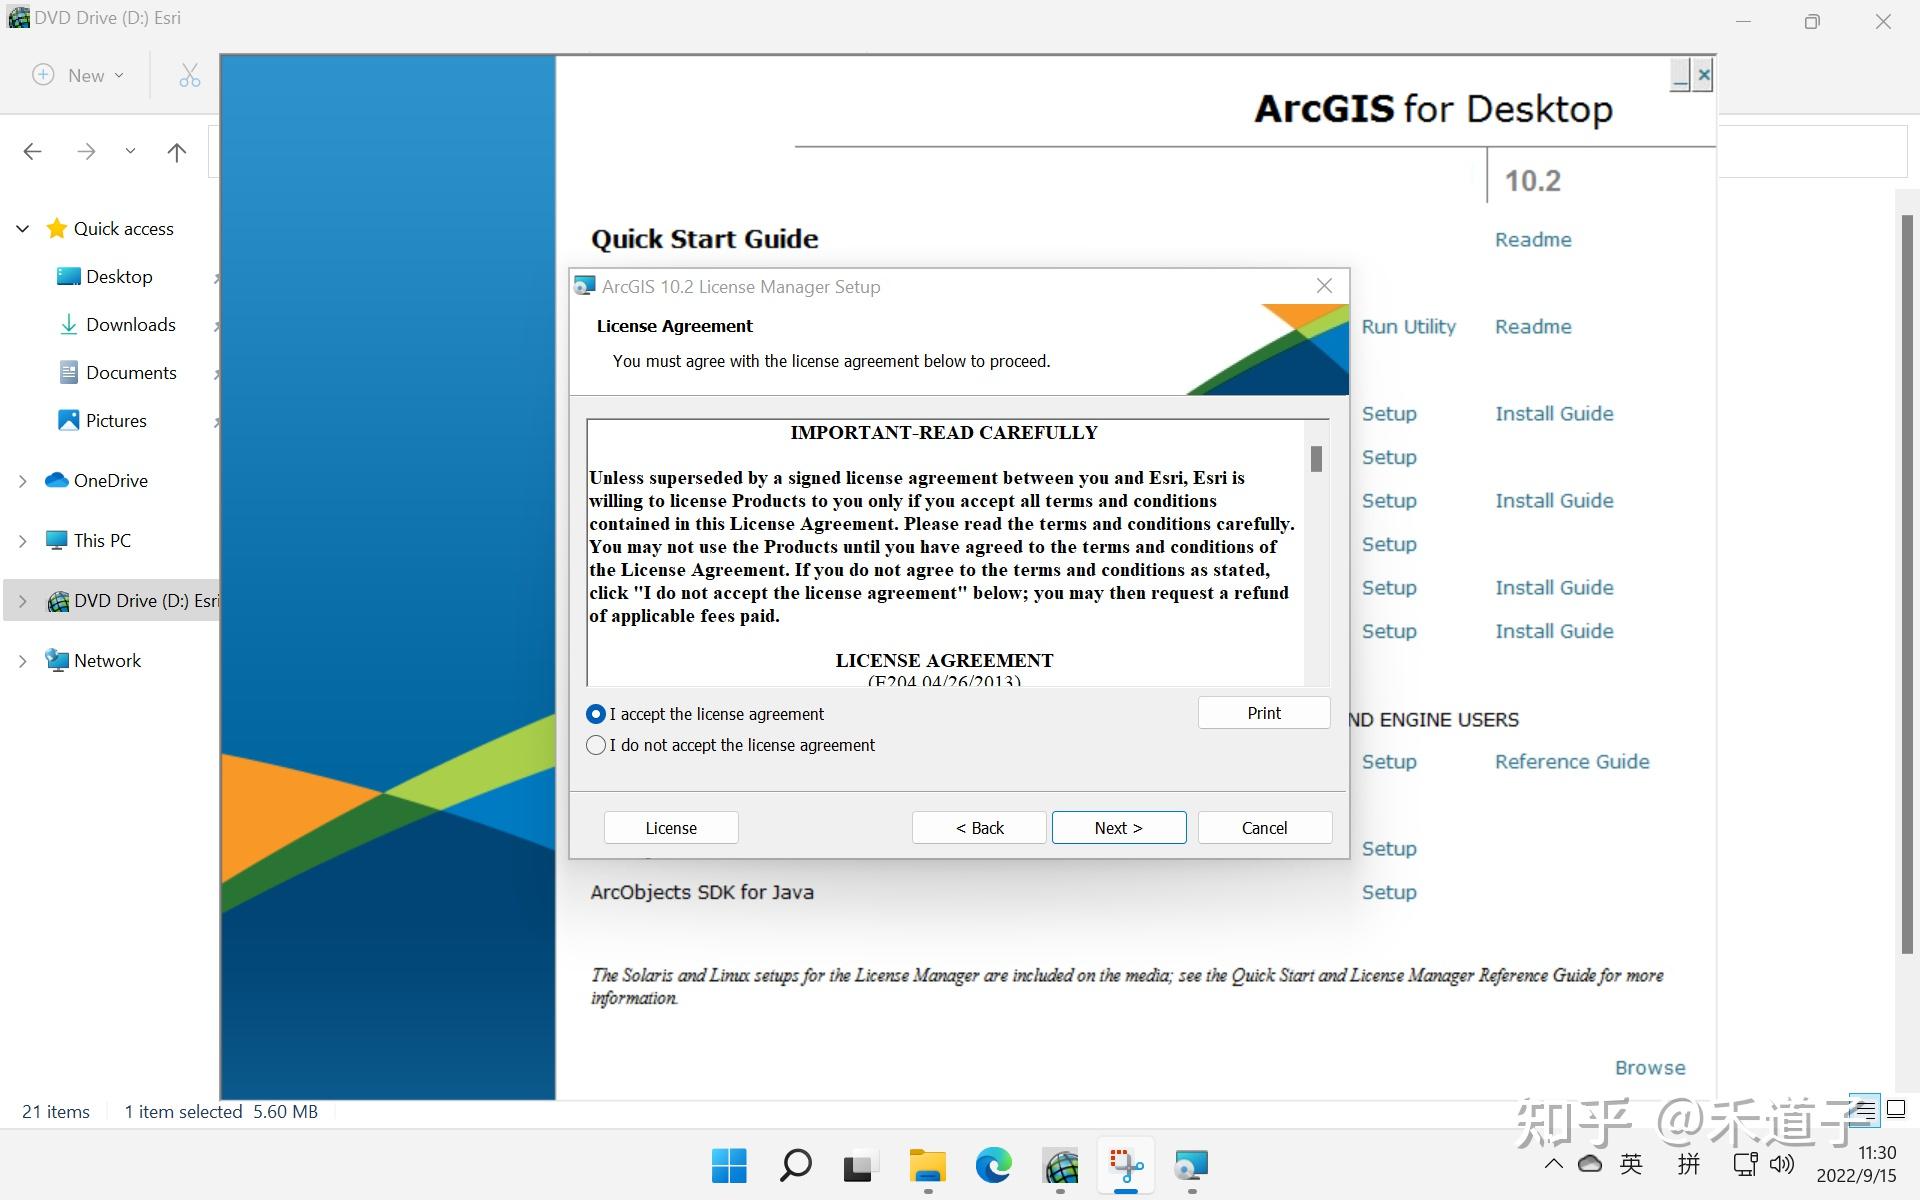Open Documents in Quick access
Image resolution: width=1920 pixels, height=1200 pixels.
tap(131, 373)
